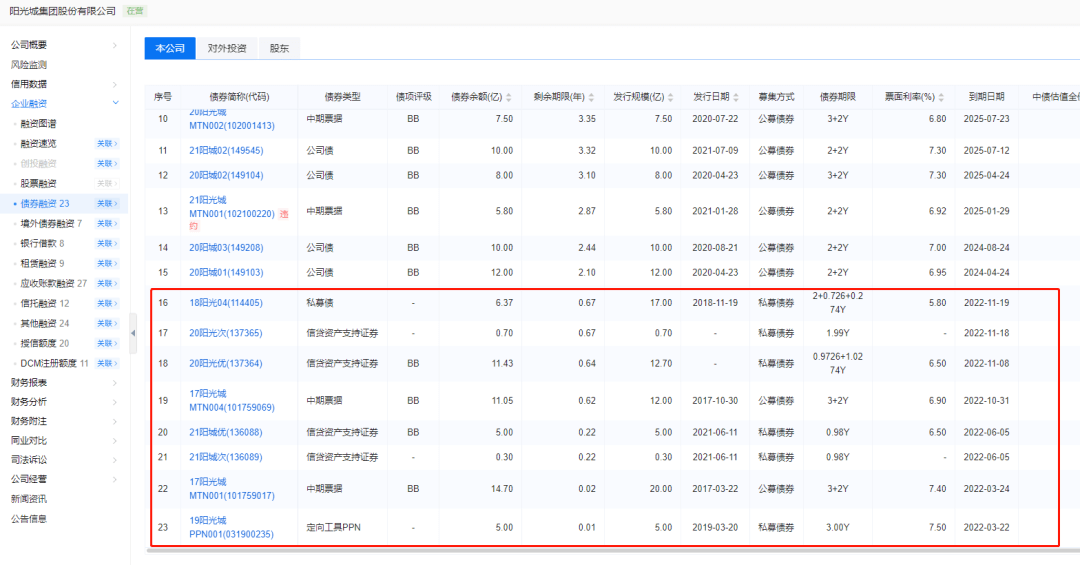Open bond link 17阳光城 MTN001(101759017)

231,489
